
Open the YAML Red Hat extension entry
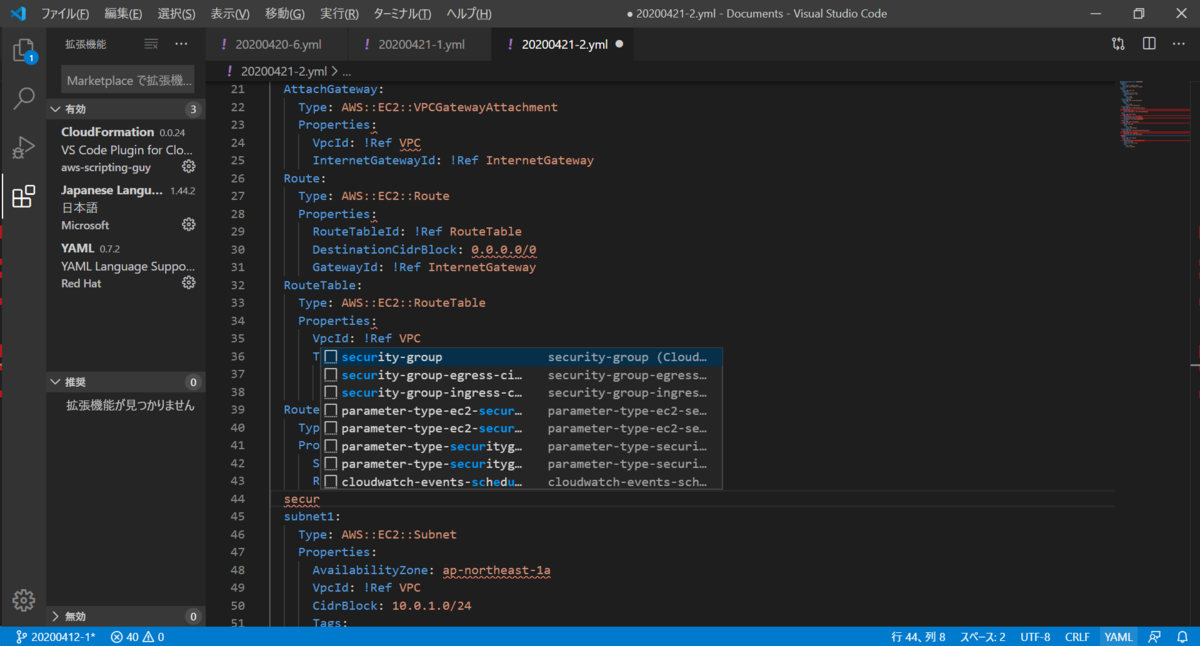pyautogui.click(x=125, y=265)
